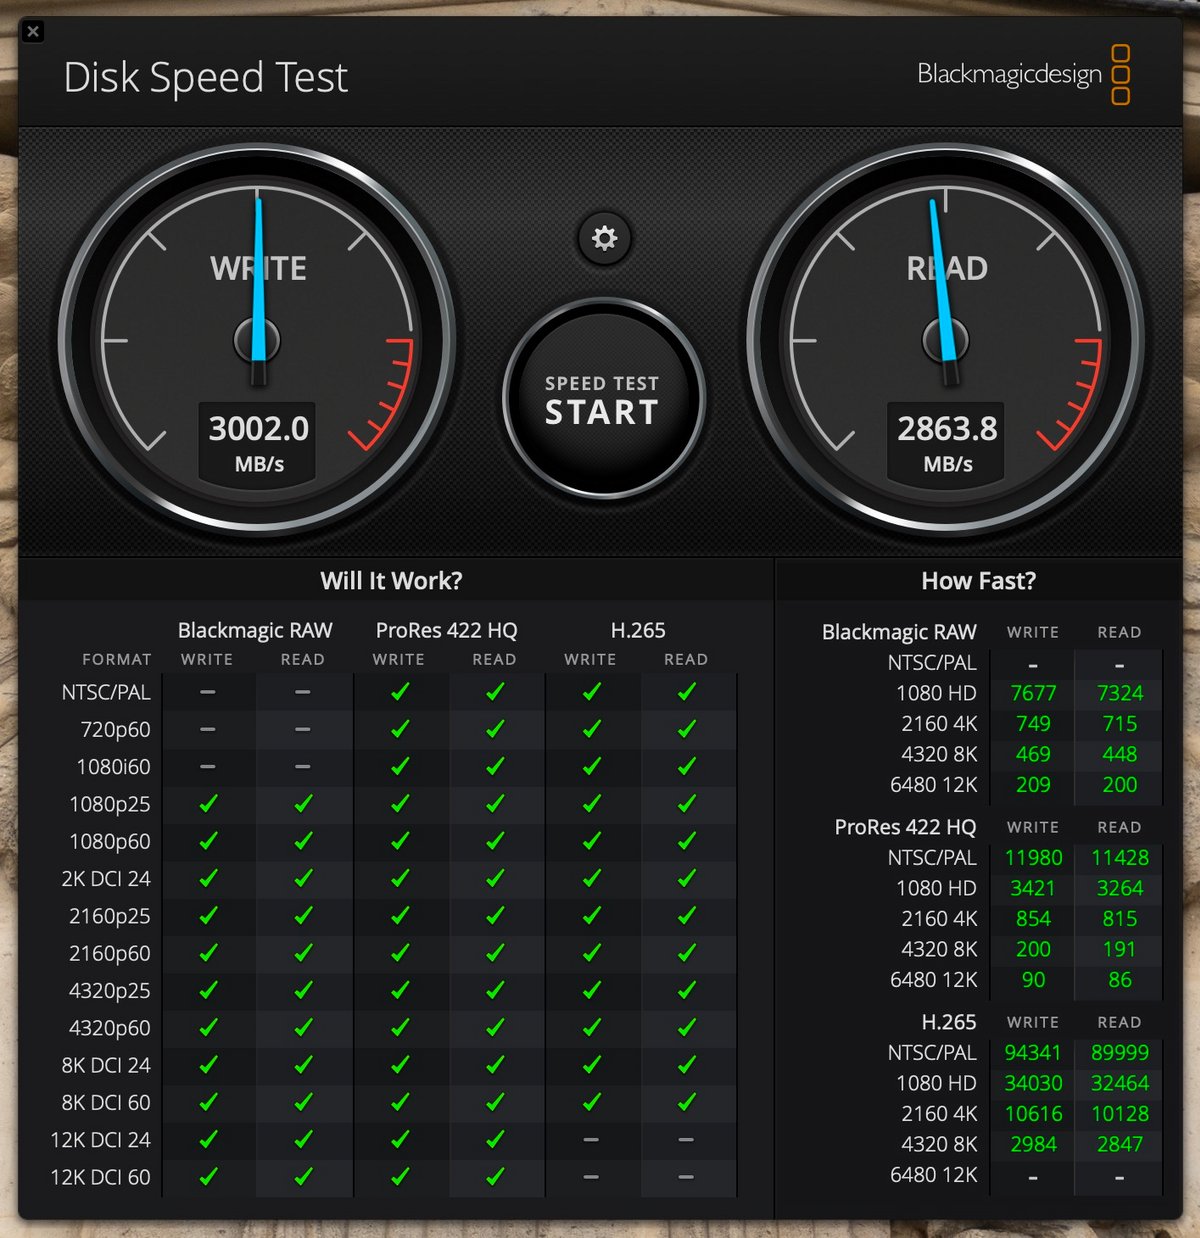Viewport: 1200px width, 1238px height.
Task: Click Blackmagic RAW read checkmark for 1080p60
Action: (303, 841)
